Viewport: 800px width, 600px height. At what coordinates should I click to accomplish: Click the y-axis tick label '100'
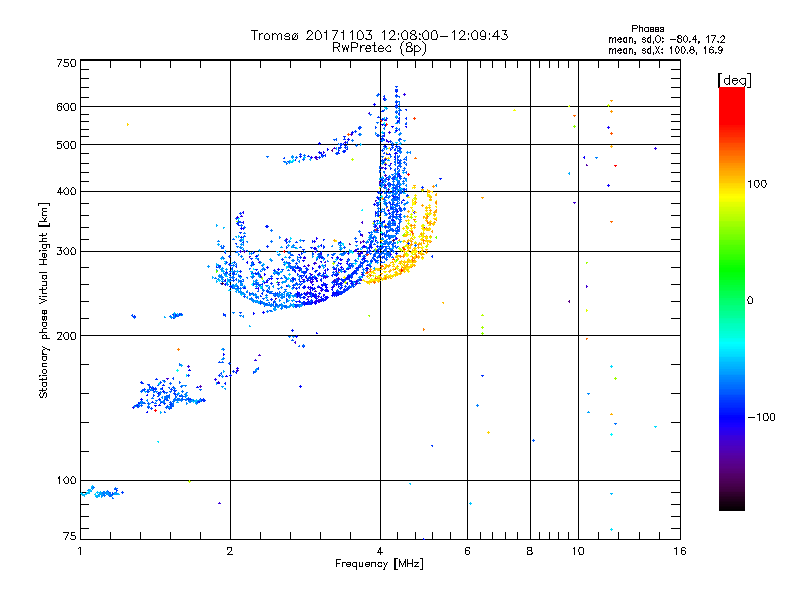66,480
